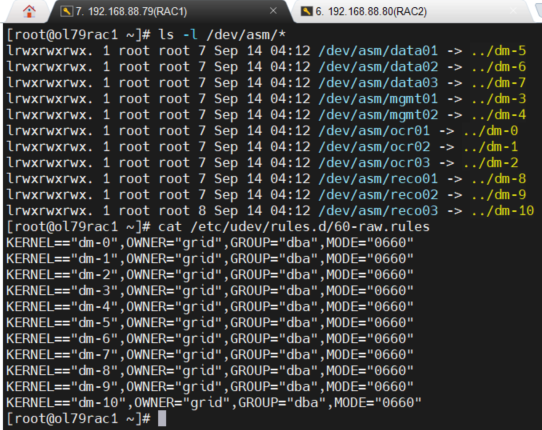The height and width of the screenshot is (430, 542).
Task: Click the ../dm-5 link target
Action: (498, 51)
